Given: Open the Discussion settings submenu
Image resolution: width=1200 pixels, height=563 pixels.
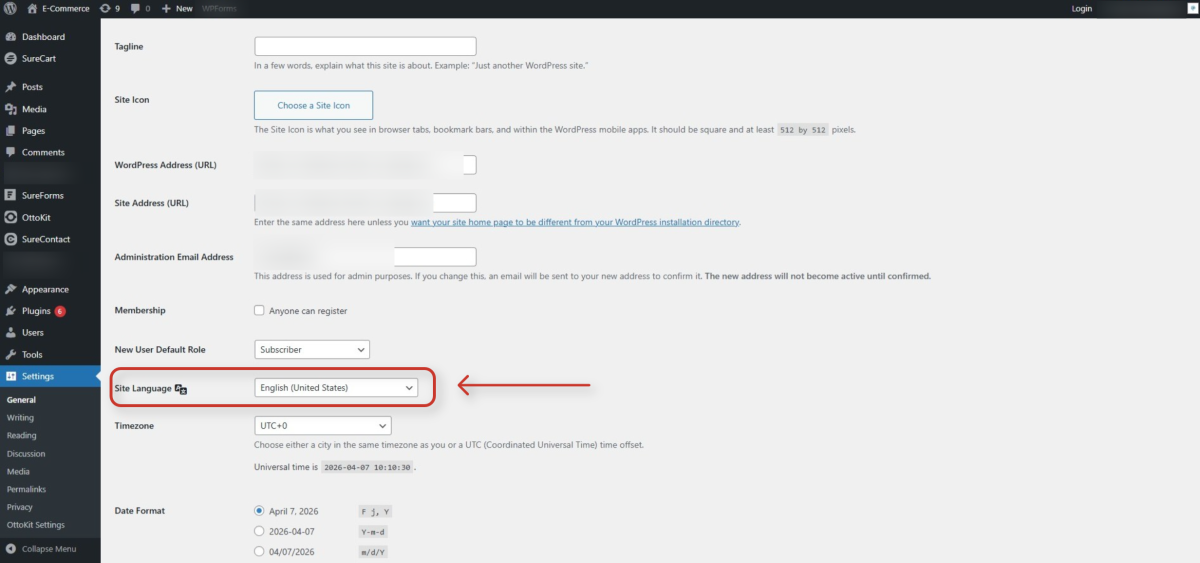Looking at the screenshot, I should coord(26,454).
